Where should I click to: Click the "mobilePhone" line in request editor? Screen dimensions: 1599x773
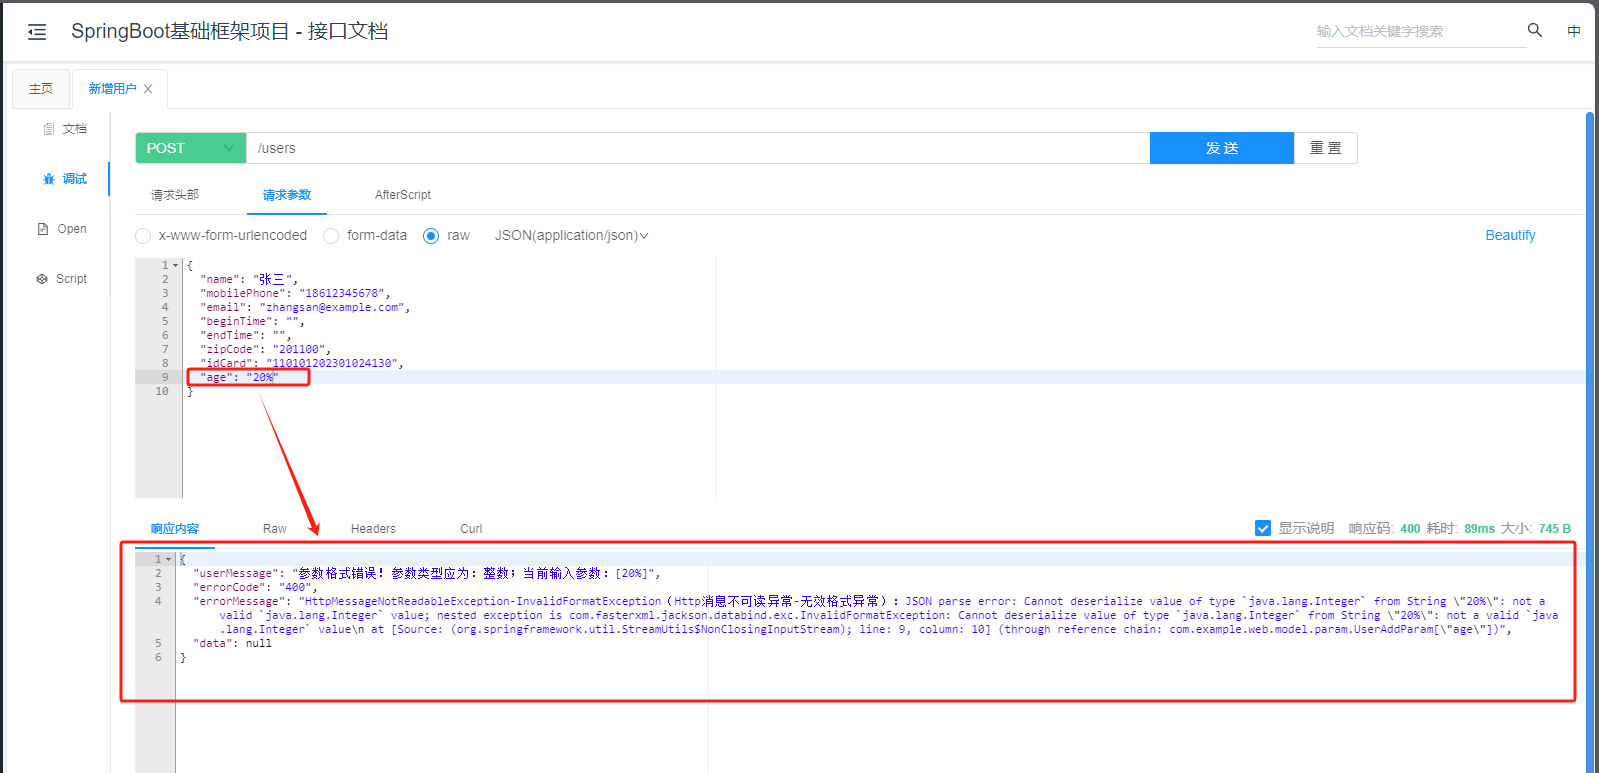point(295,294)
